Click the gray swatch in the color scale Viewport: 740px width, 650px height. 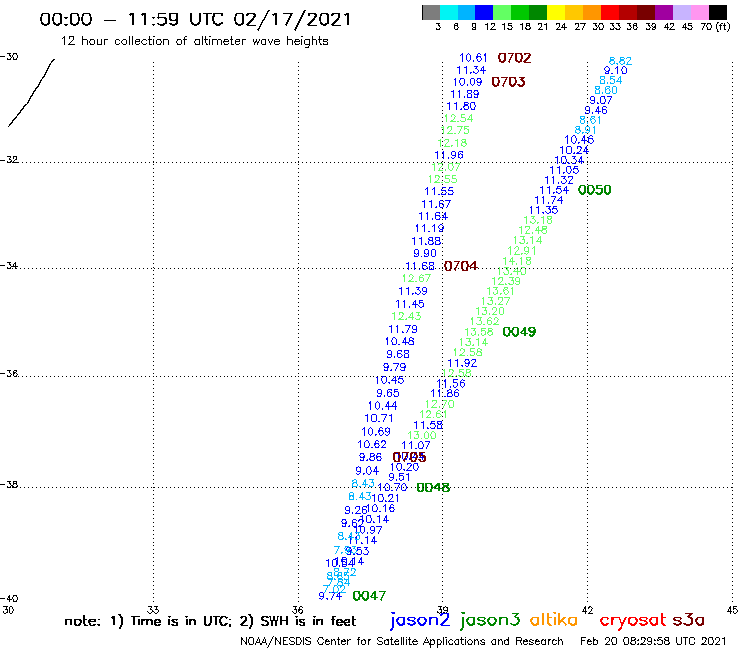431,12
